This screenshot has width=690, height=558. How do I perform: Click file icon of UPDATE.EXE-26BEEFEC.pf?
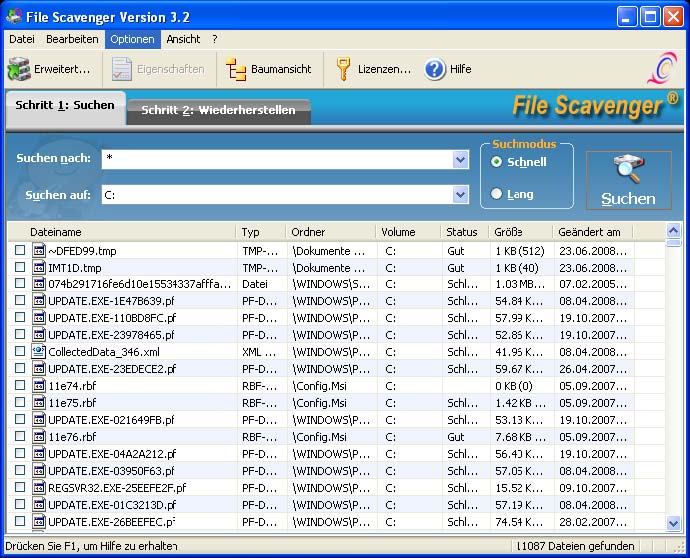tap(39, 521)
